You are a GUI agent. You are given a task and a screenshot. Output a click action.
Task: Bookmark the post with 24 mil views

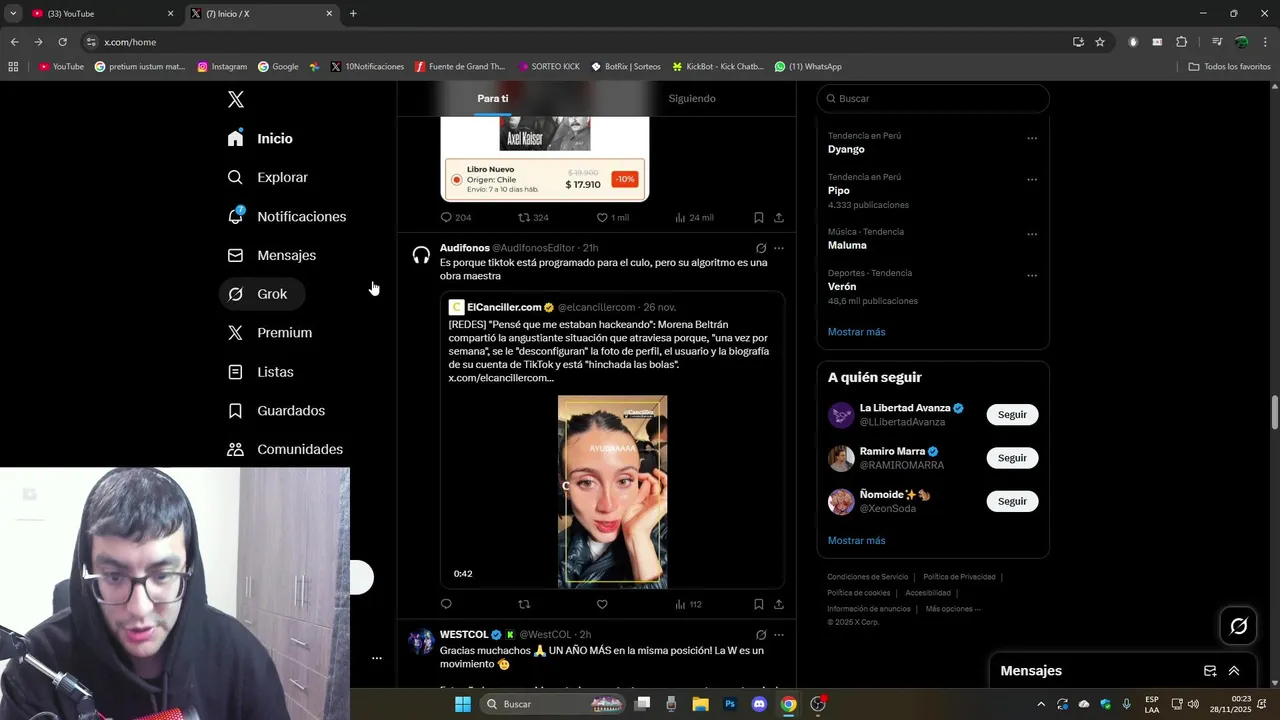coord(758,217)
